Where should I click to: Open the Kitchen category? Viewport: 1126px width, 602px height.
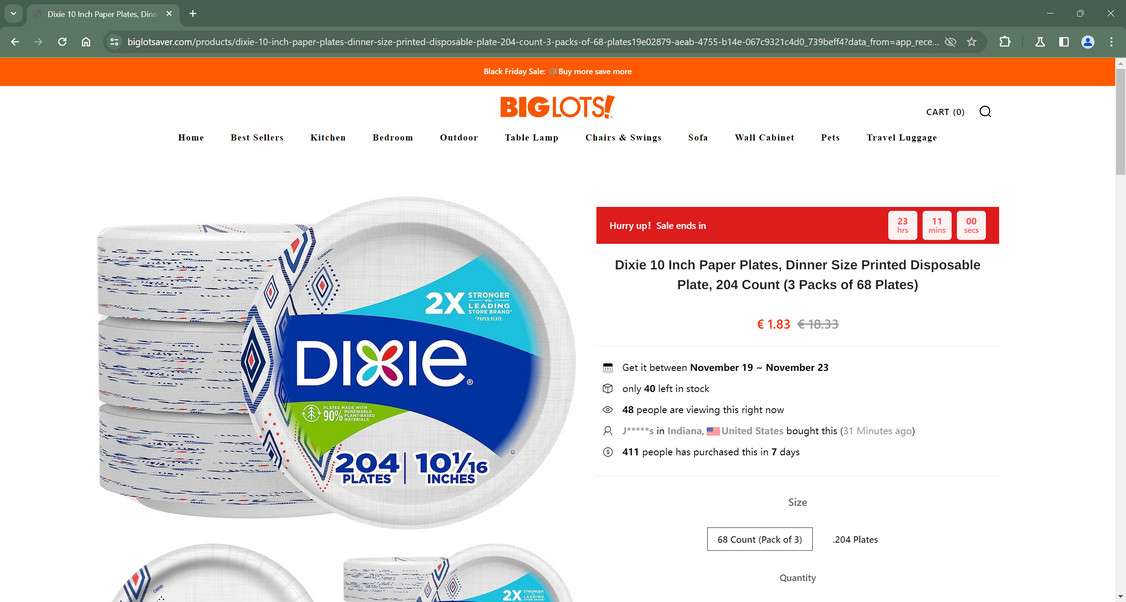pos(328,137)
